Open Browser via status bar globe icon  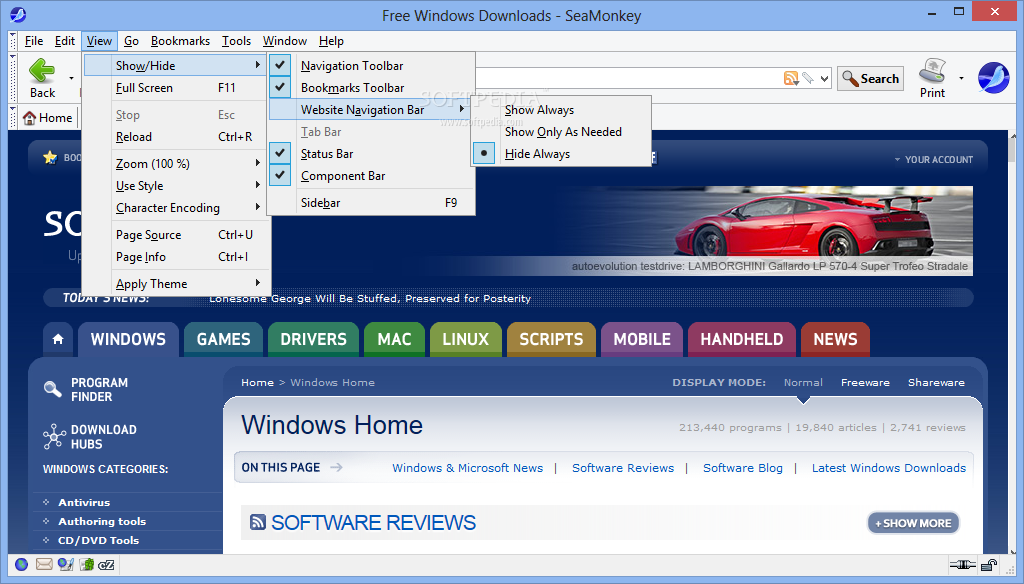click(x=22, y=564)
